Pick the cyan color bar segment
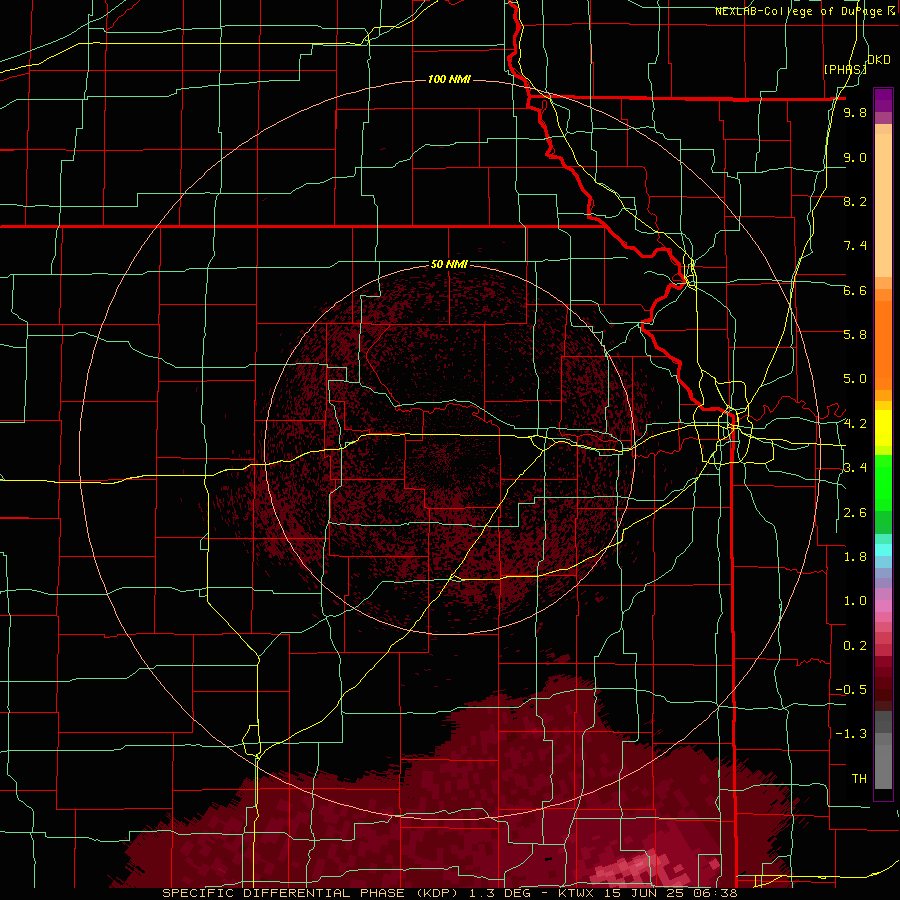Screen dimensions: 900x900 883,550
